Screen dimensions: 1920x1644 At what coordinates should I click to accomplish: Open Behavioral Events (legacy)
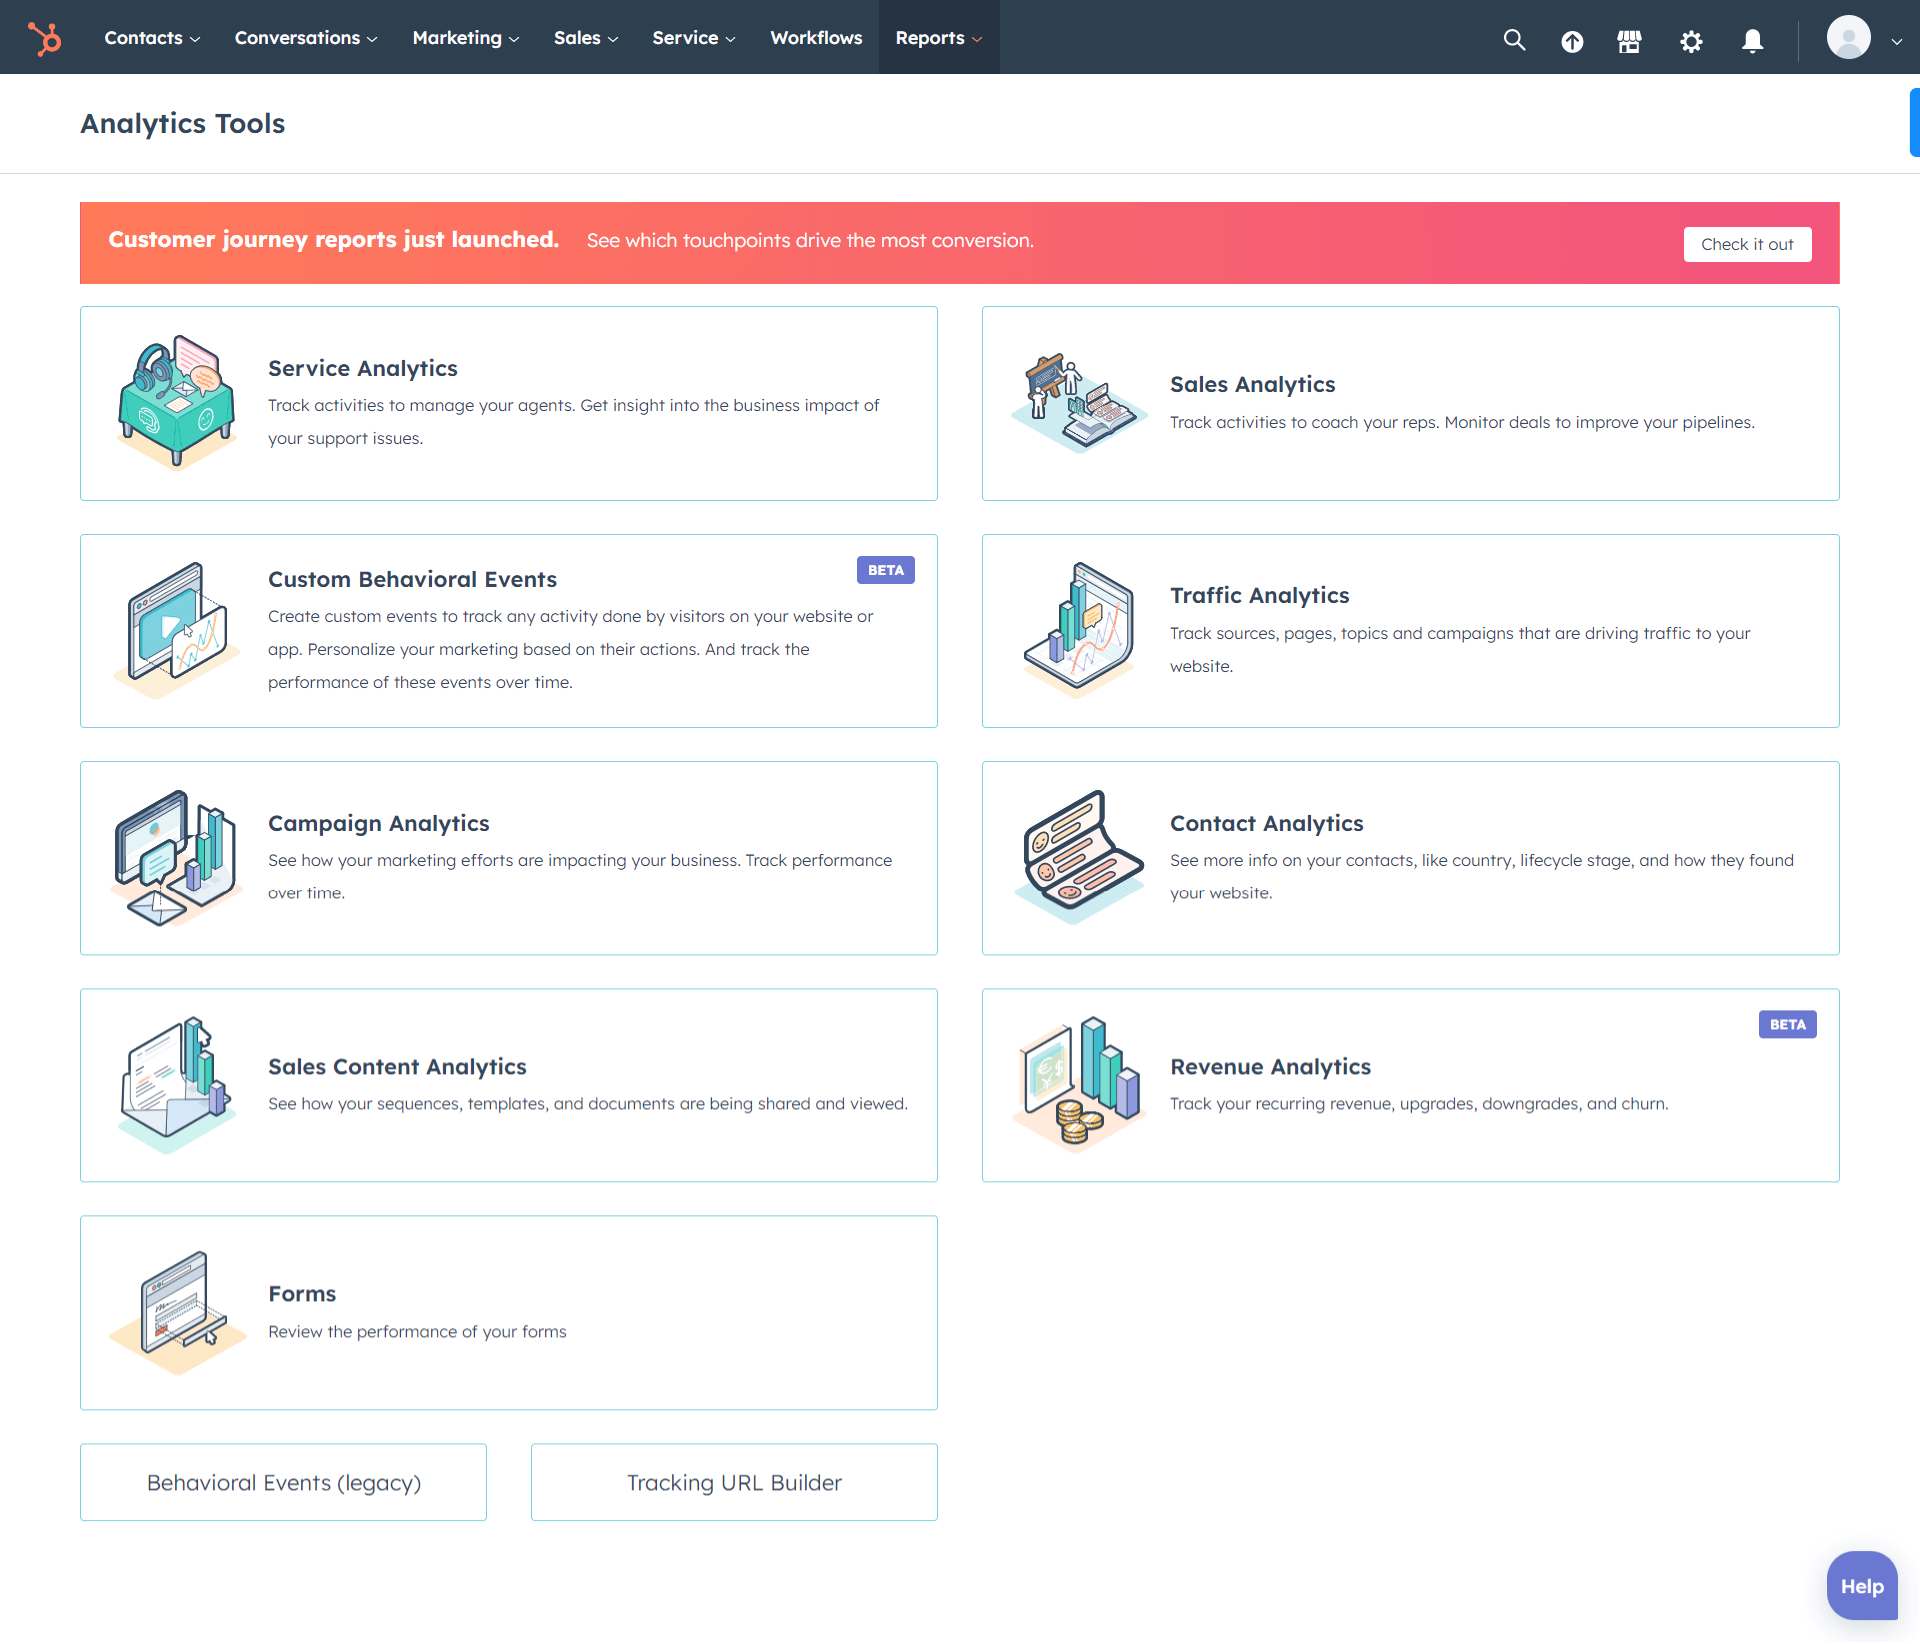point(283,1482)
